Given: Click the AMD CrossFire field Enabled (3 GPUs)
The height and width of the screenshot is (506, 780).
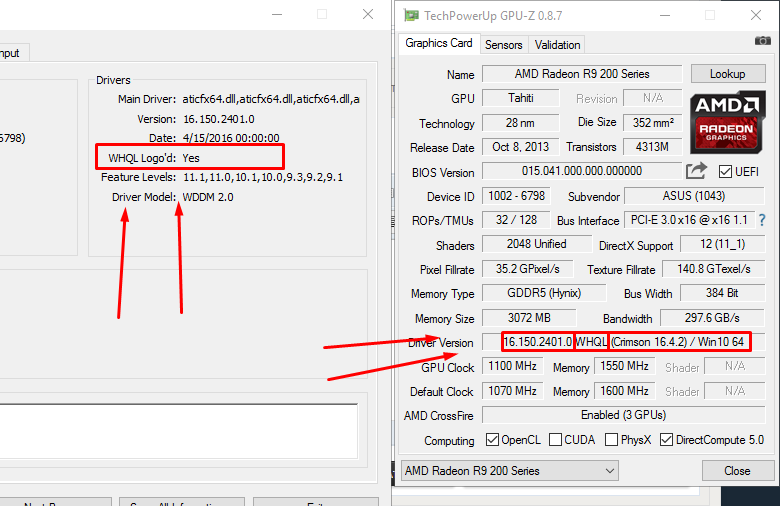Looking at the screenshot, I should [624, 415].
